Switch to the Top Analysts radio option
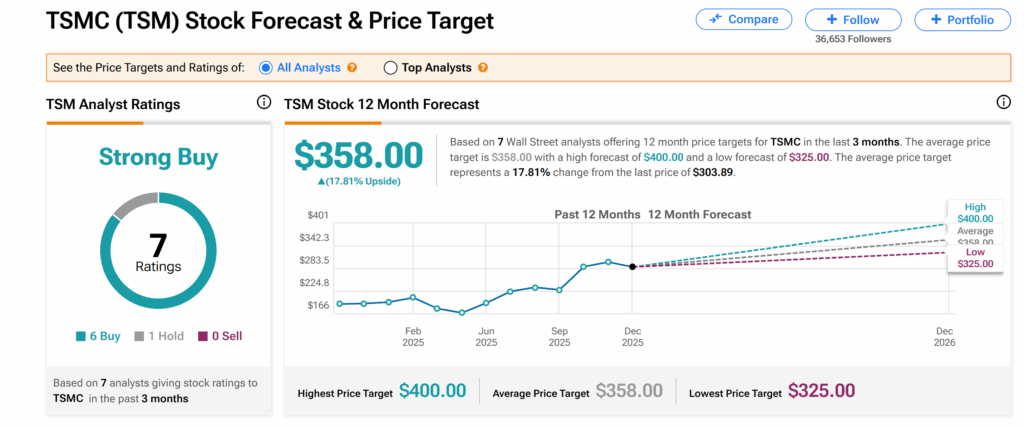The width and height of the screenshot is (1024, 428). 390,68
